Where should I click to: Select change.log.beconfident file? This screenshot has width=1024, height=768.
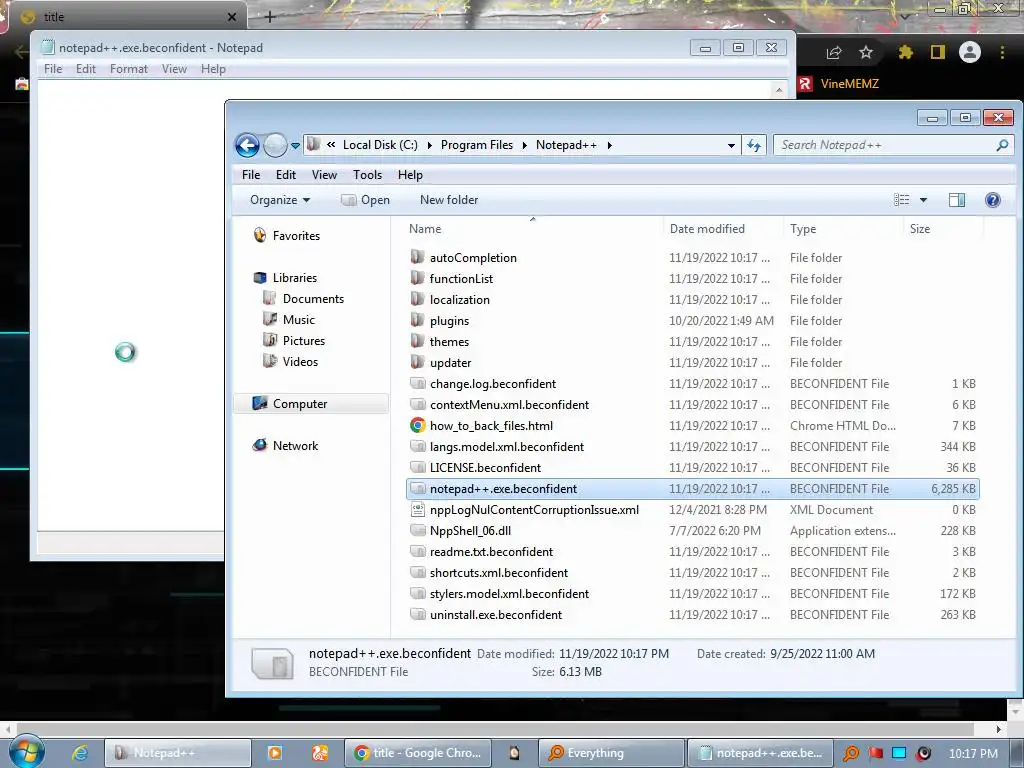(x=493, y=383)
